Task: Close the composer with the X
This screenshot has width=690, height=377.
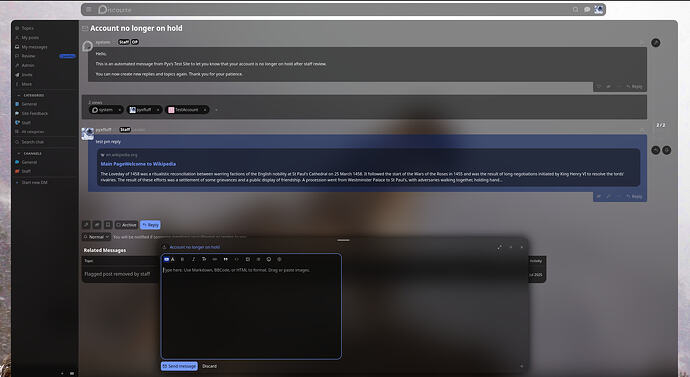Action: [522, 247]
